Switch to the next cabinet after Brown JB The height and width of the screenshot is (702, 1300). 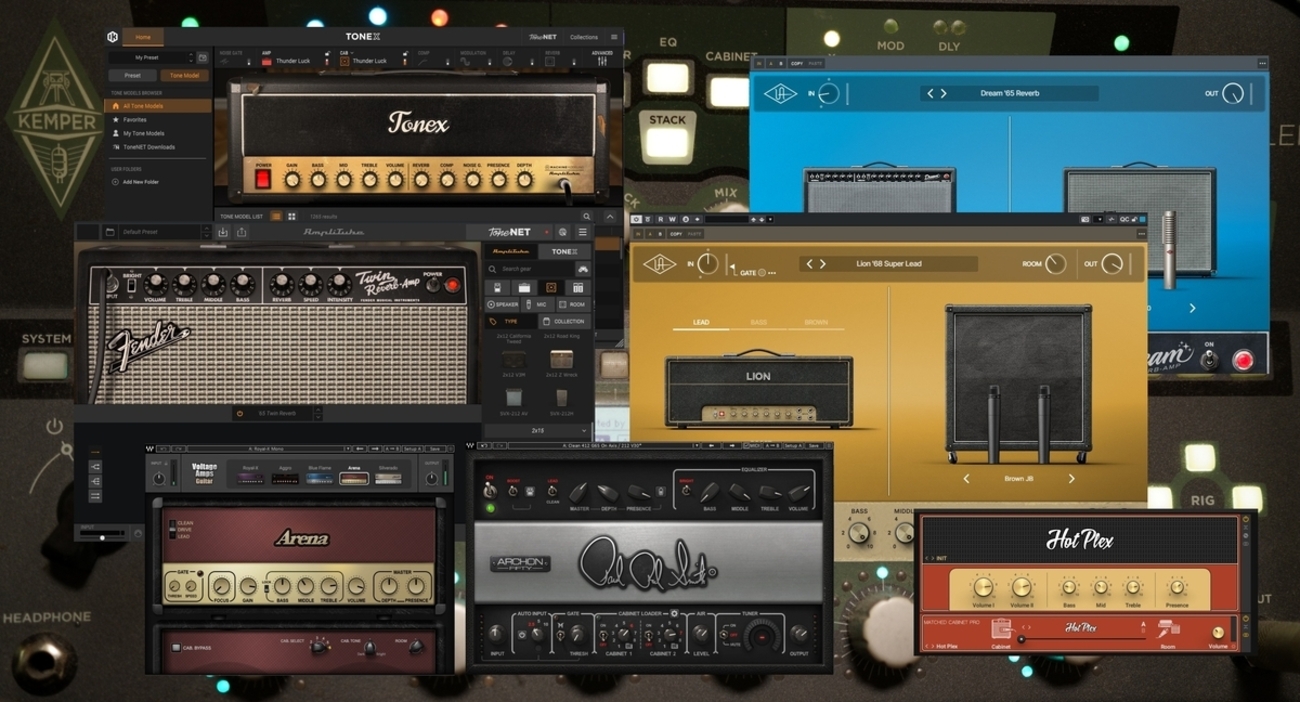coord(1071,479)
